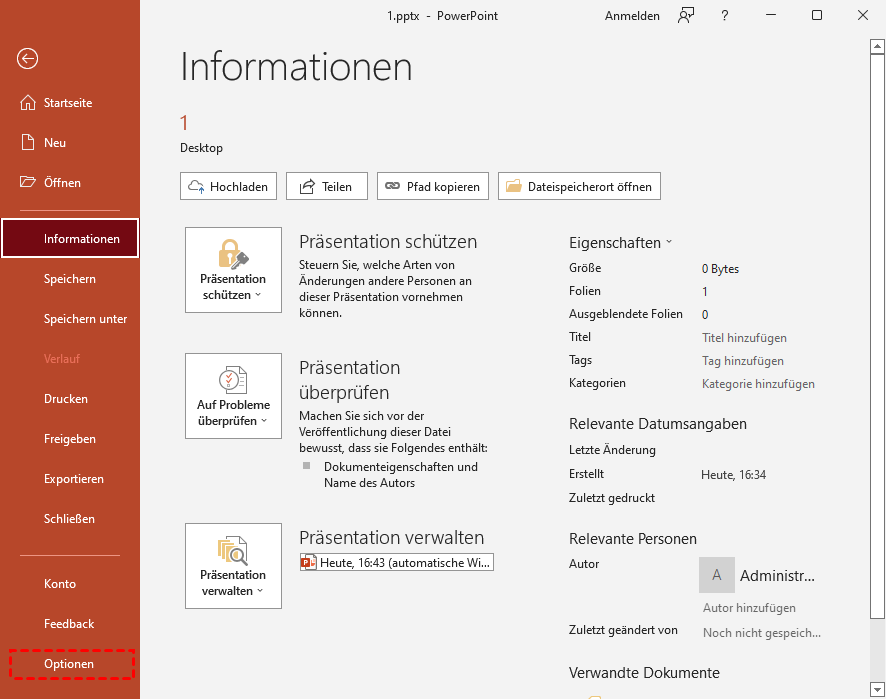Open Speichern unter in the sidebar

coord(70,319)
